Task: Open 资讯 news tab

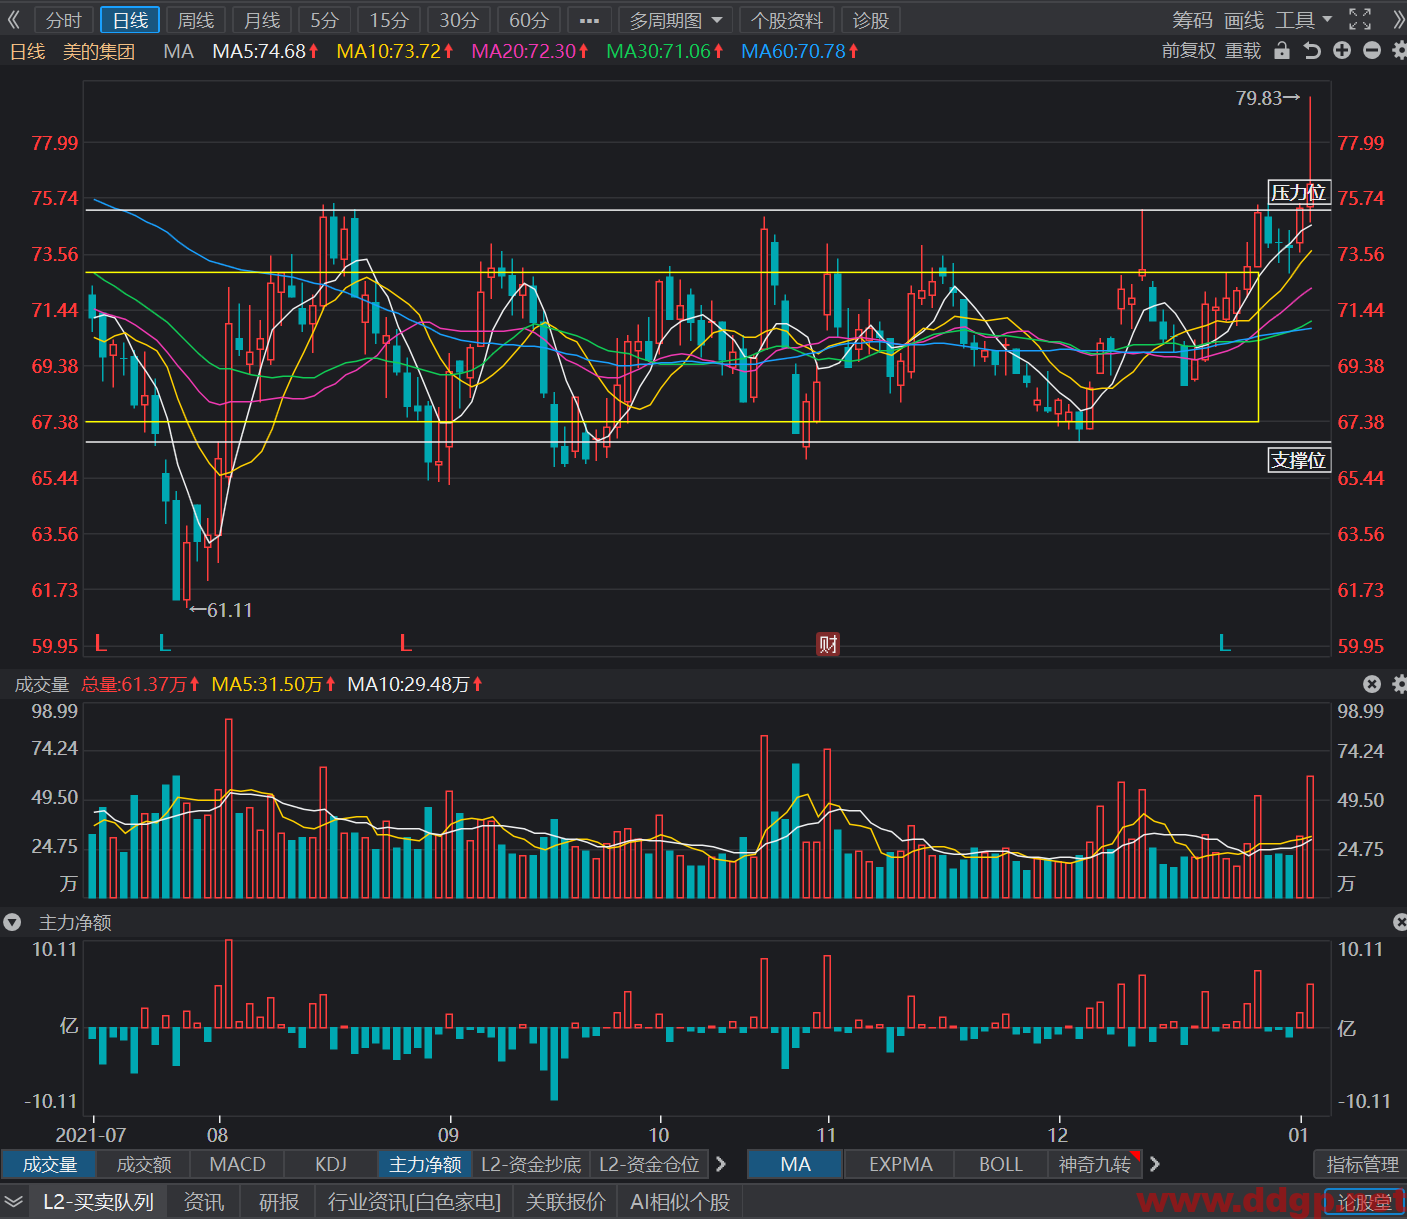Action: point(204,1201)
